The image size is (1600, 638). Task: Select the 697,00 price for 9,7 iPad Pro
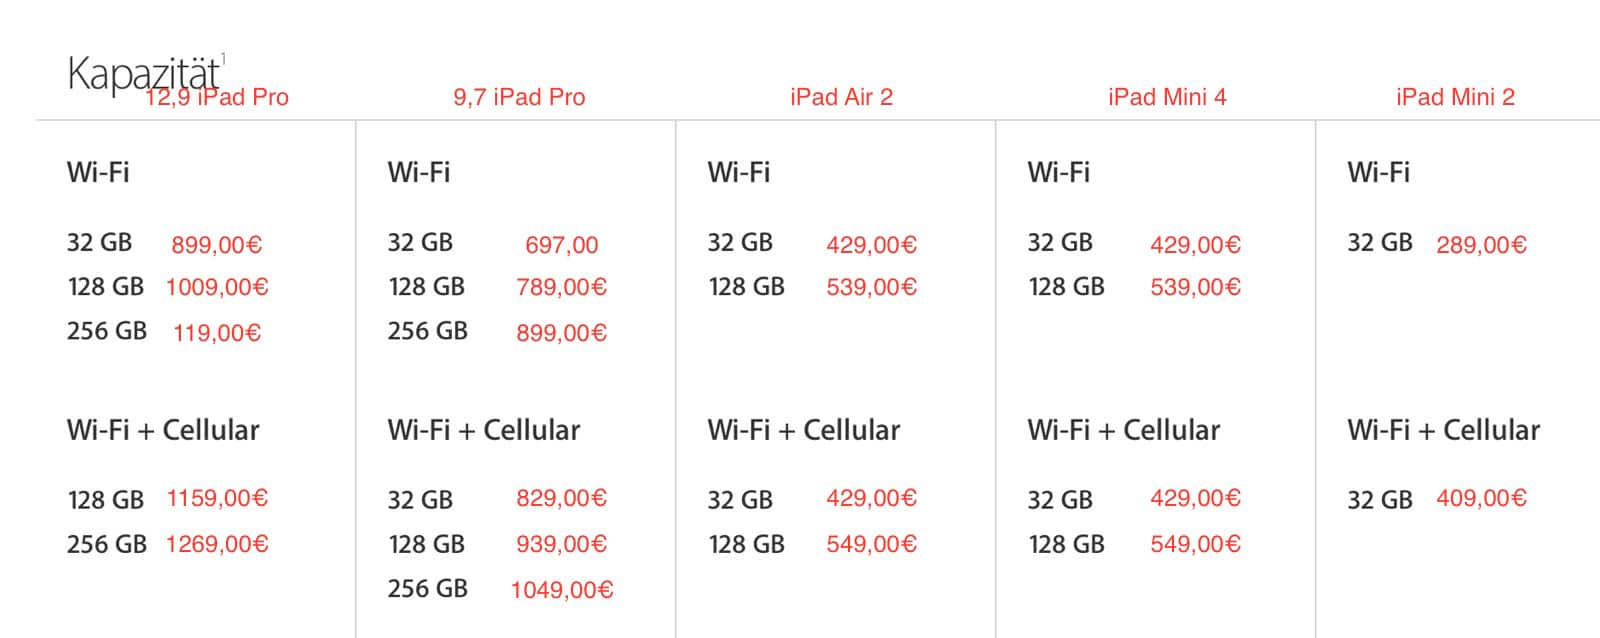561,245
